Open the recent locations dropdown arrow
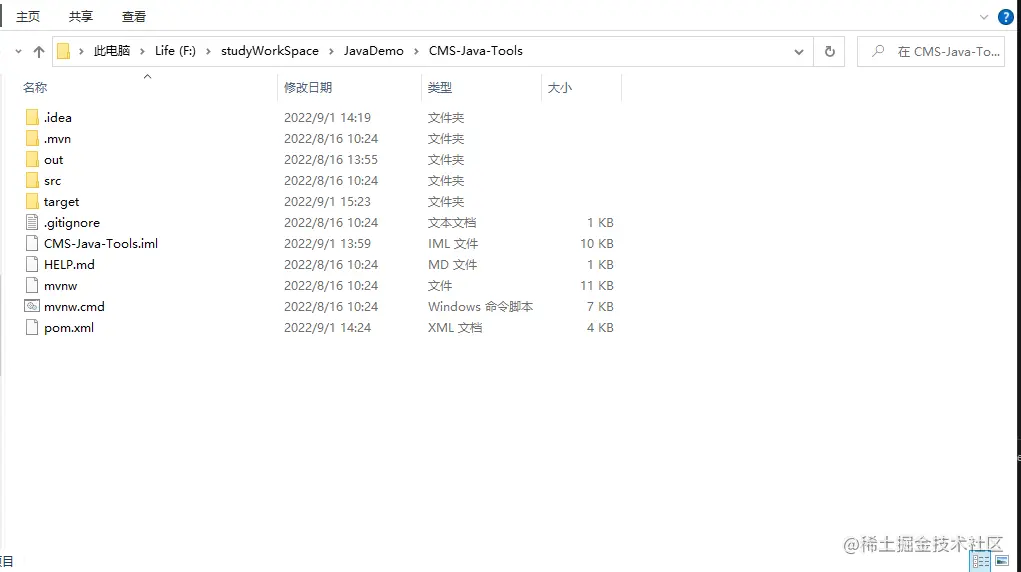The width and height of the screenshot is (1021, 572). [x=18, y=51]
